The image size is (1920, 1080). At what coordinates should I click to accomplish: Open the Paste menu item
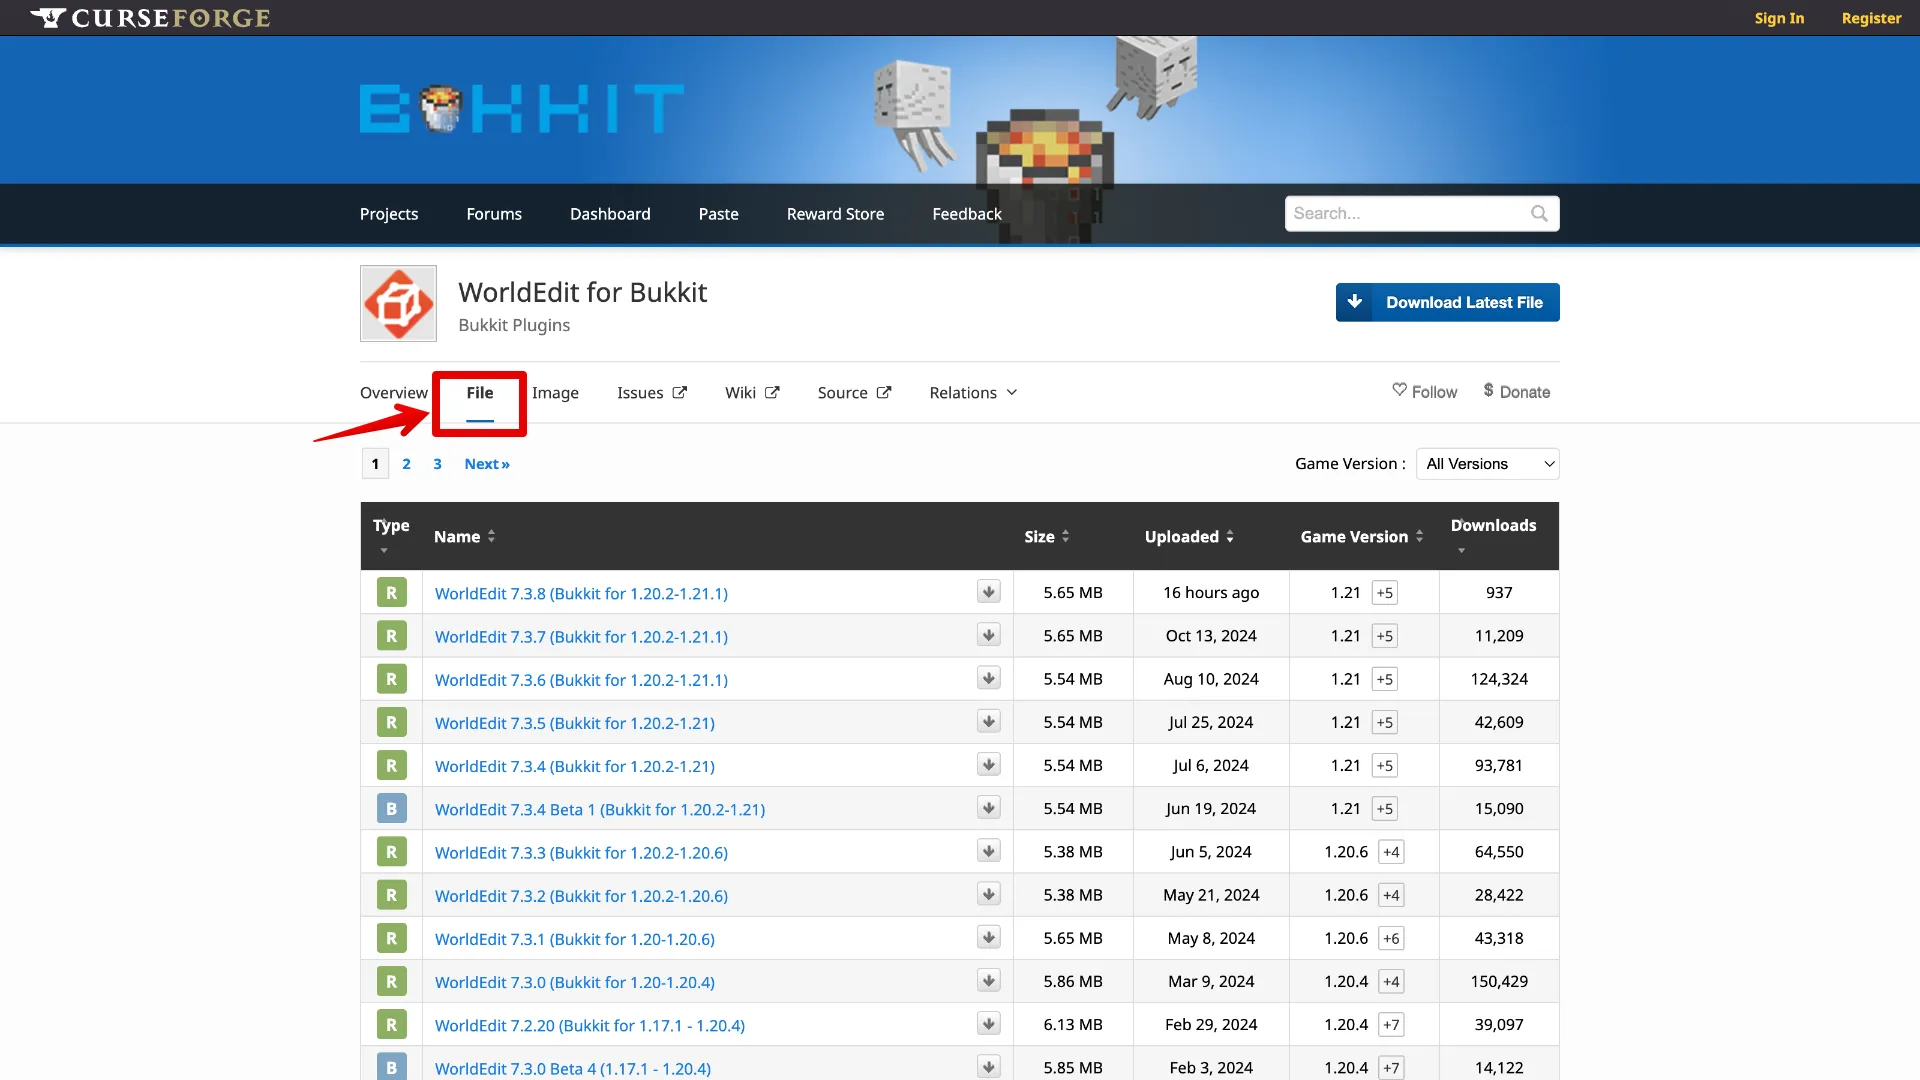(x=719, y=214)
